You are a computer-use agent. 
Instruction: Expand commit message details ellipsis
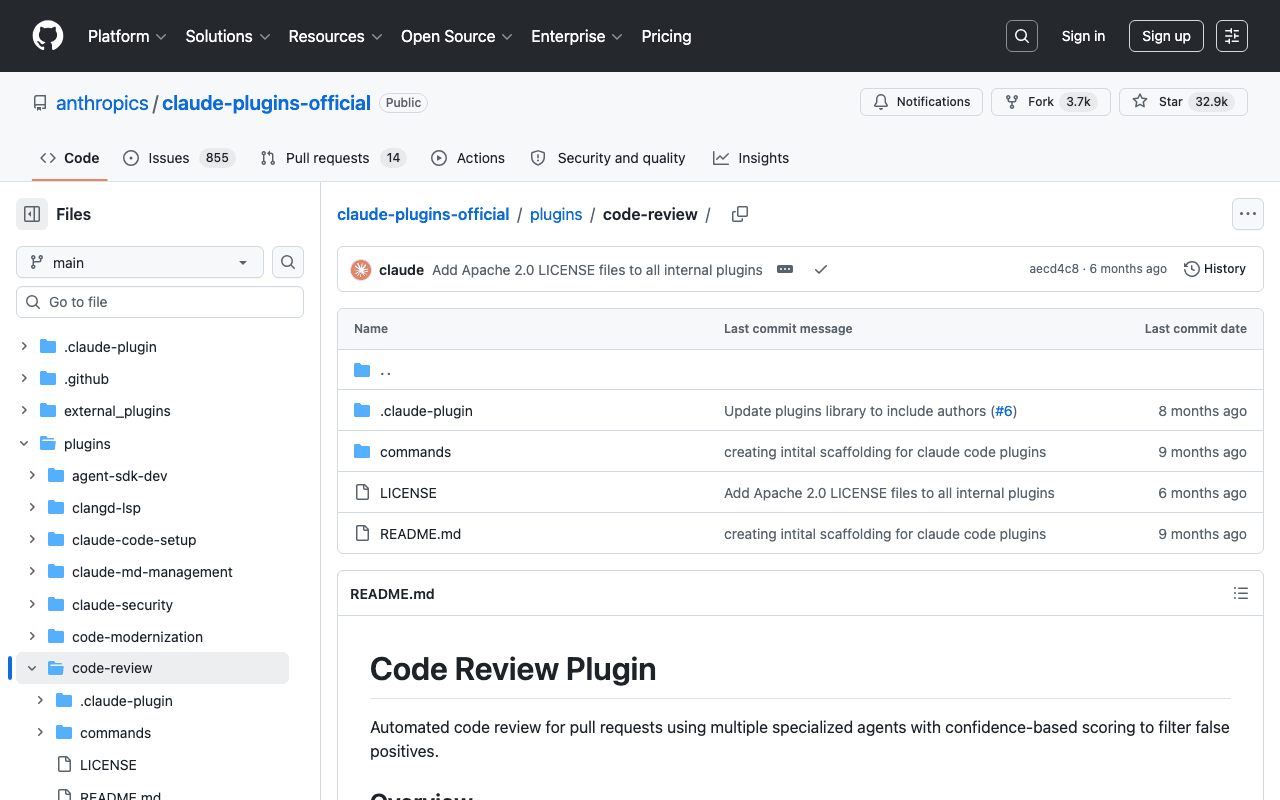(x=785, y=269)
